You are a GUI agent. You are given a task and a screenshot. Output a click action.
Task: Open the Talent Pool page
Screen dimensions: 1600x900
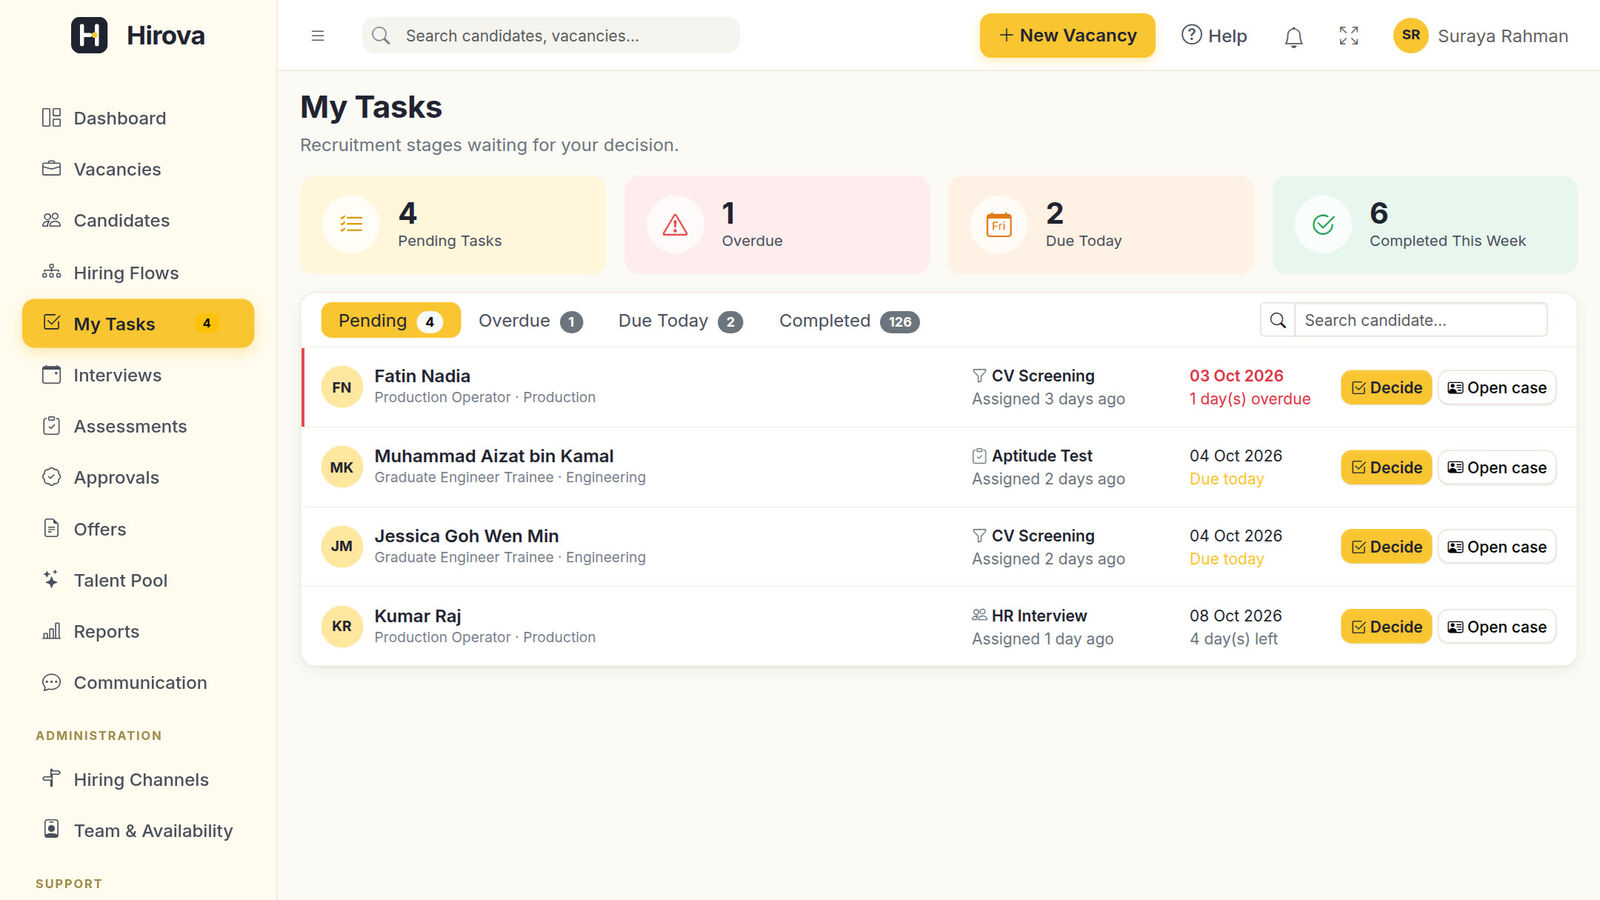click(138, 580)
